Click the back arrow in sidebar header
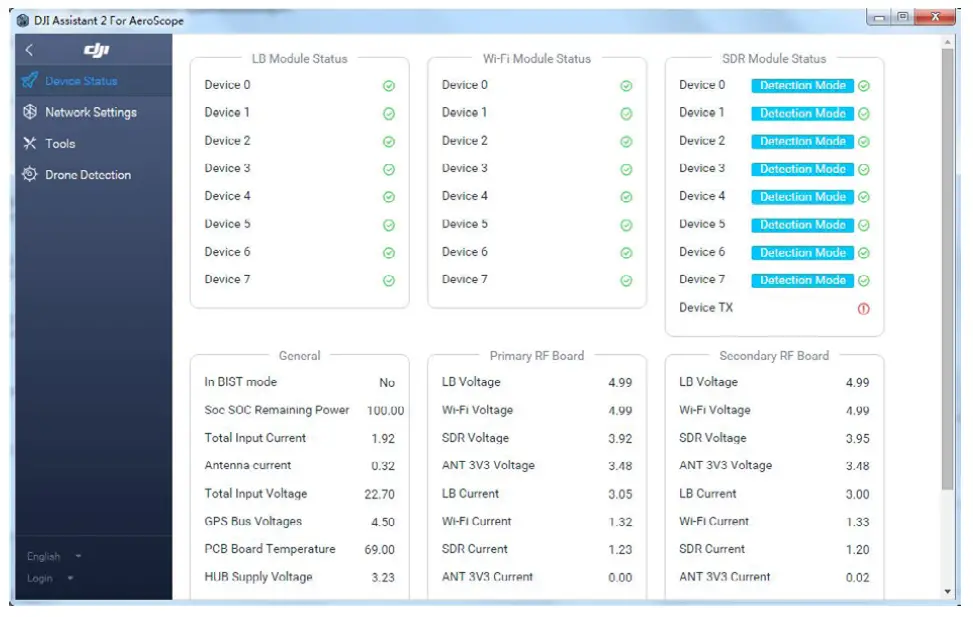 tap(29, 50)
